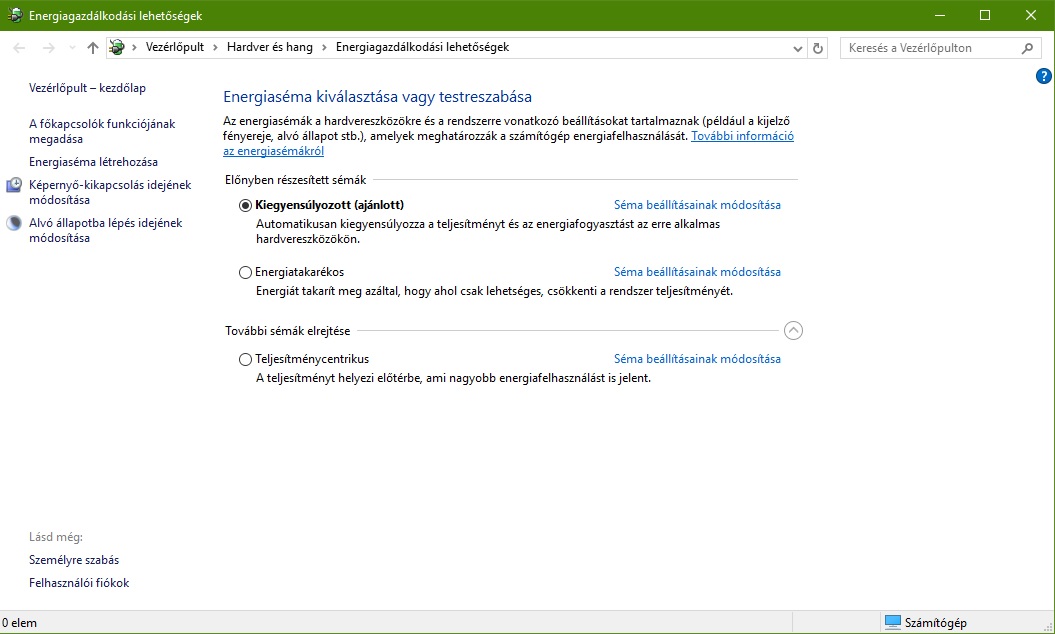Viewport: 1055px width, 634px height.
Task: Modify settings for Energiatakarékos plan
Action: [697, 272]
